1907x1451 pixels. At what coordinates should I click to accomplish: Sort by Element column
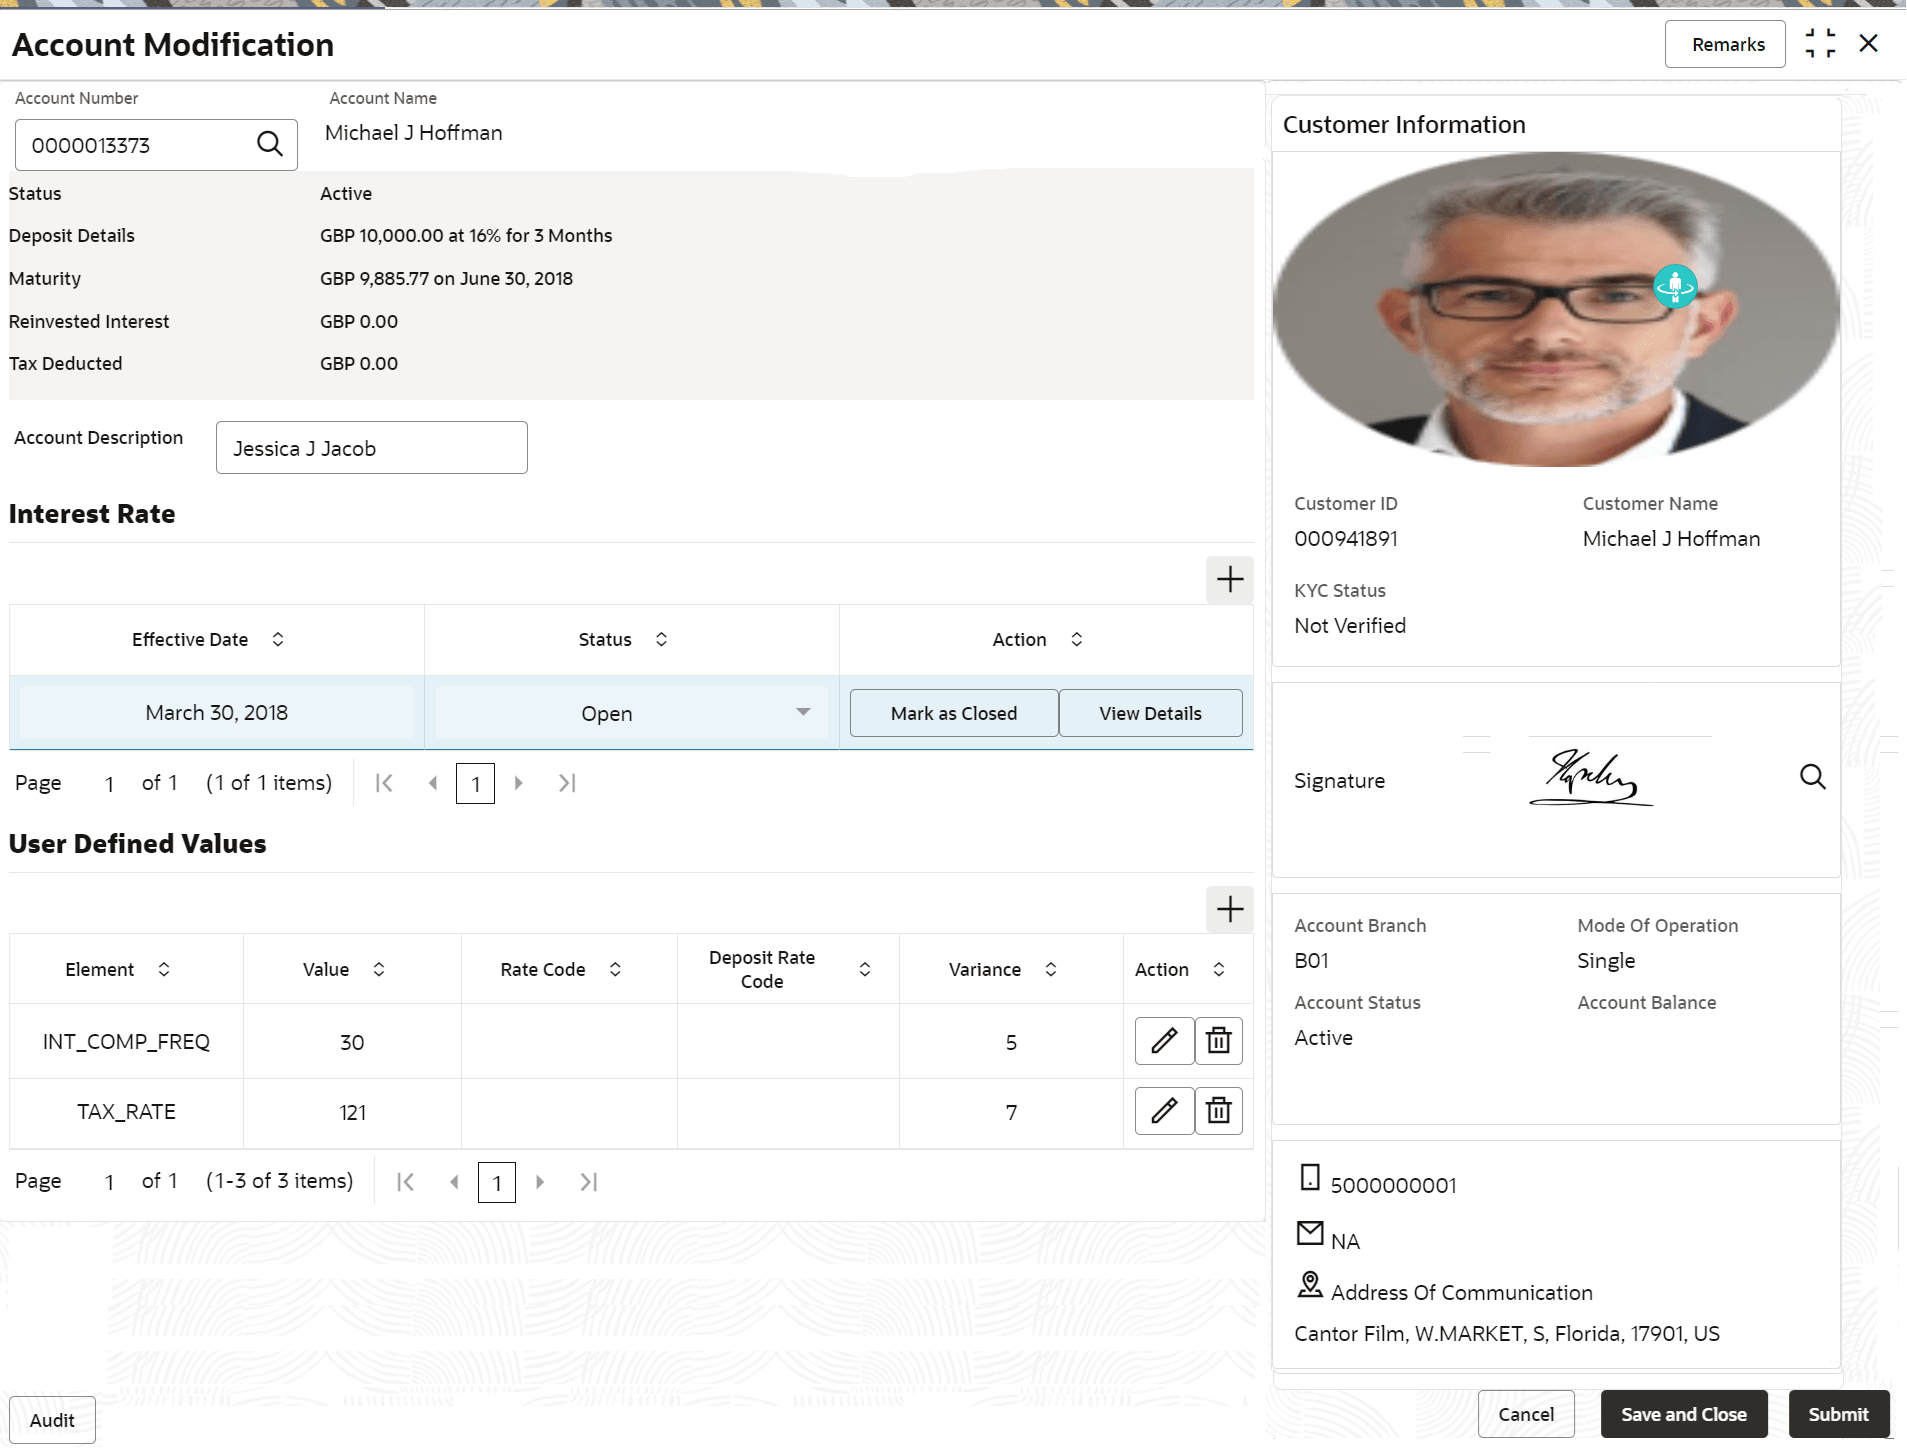coord(164,970)
